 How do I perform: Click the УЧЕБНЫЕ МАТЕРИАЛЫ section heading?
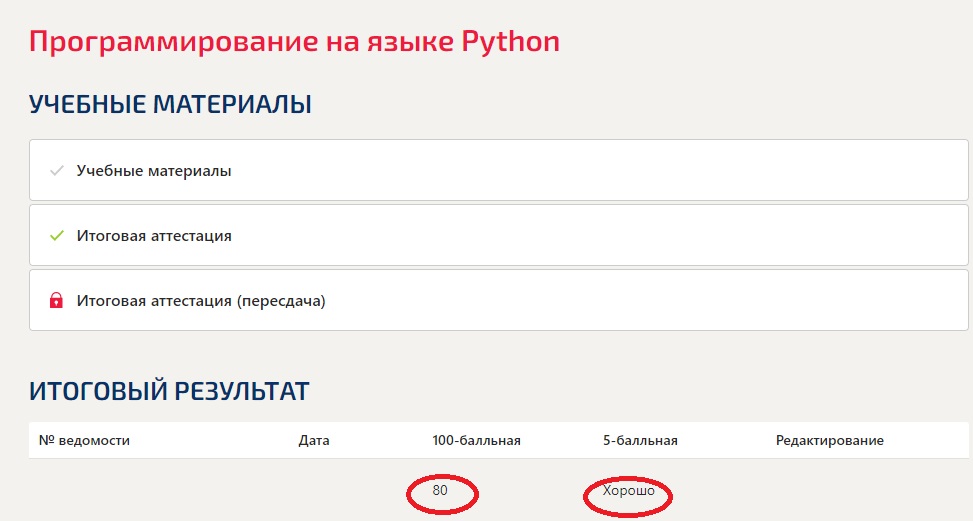pos(170,104)
